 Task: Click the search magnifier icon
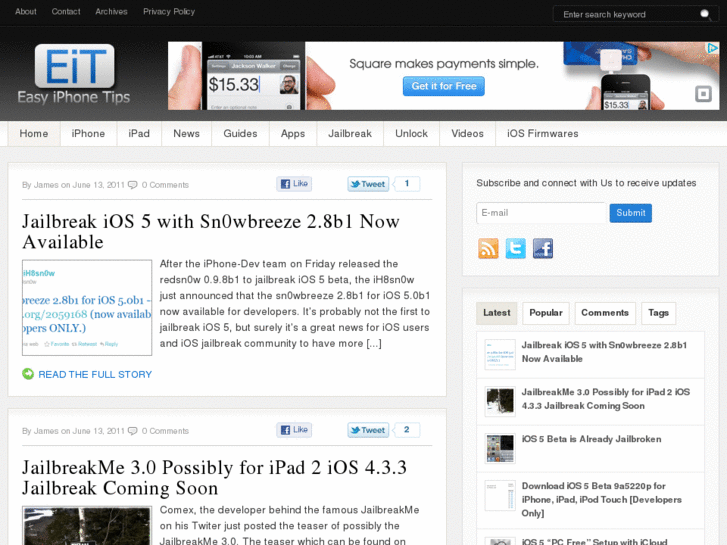(705, 14)
